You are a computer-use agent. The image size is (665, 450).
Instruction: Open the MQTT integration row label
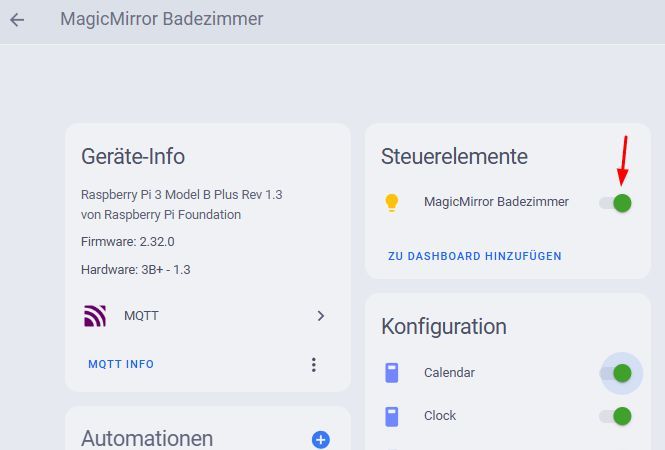click(141, 316)
